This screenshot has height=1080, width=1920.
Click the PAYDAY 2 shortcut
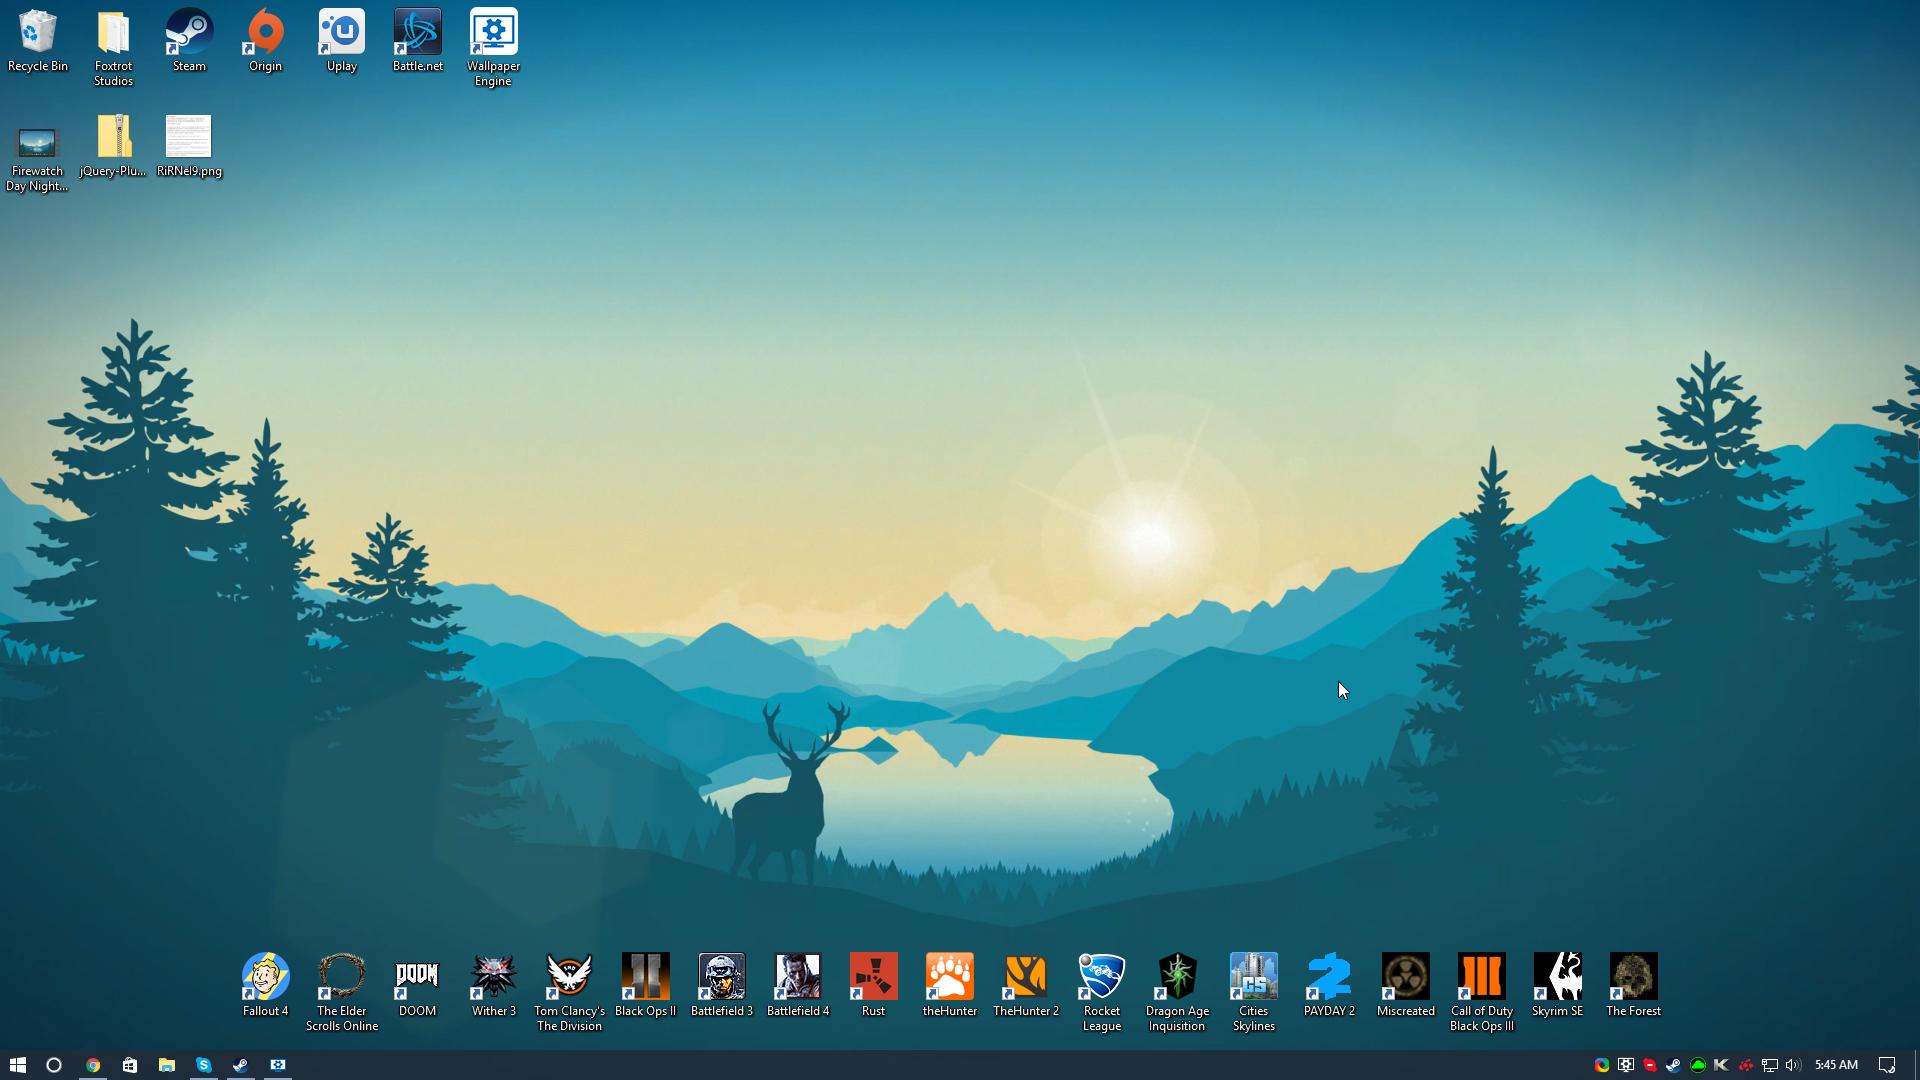pos(1329,977)
